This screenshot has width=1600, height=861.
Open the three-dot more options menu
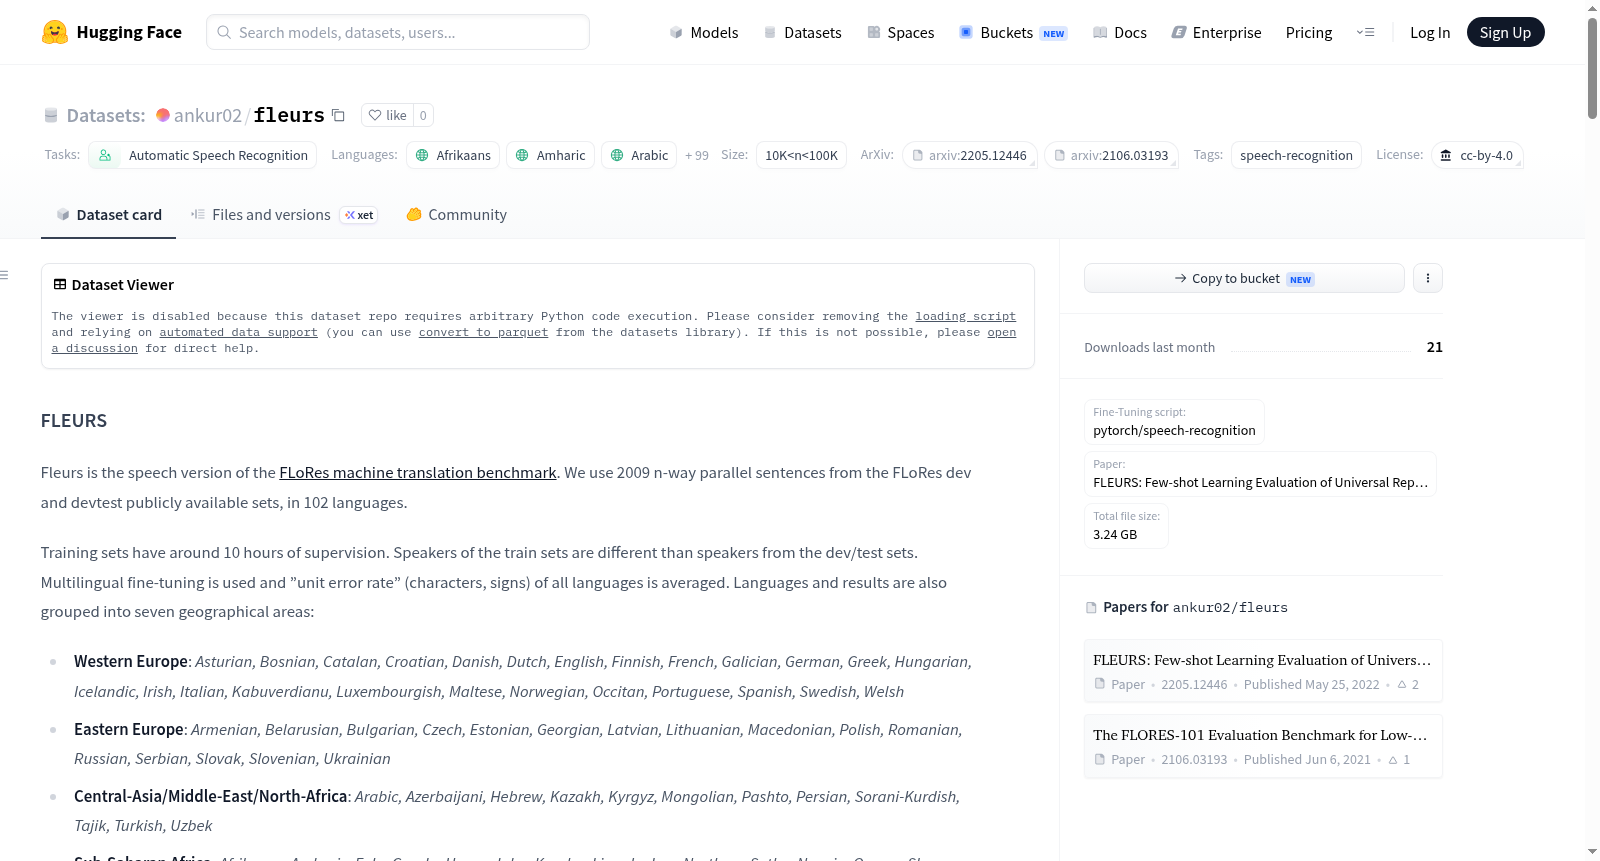[x=1428, y=278]
